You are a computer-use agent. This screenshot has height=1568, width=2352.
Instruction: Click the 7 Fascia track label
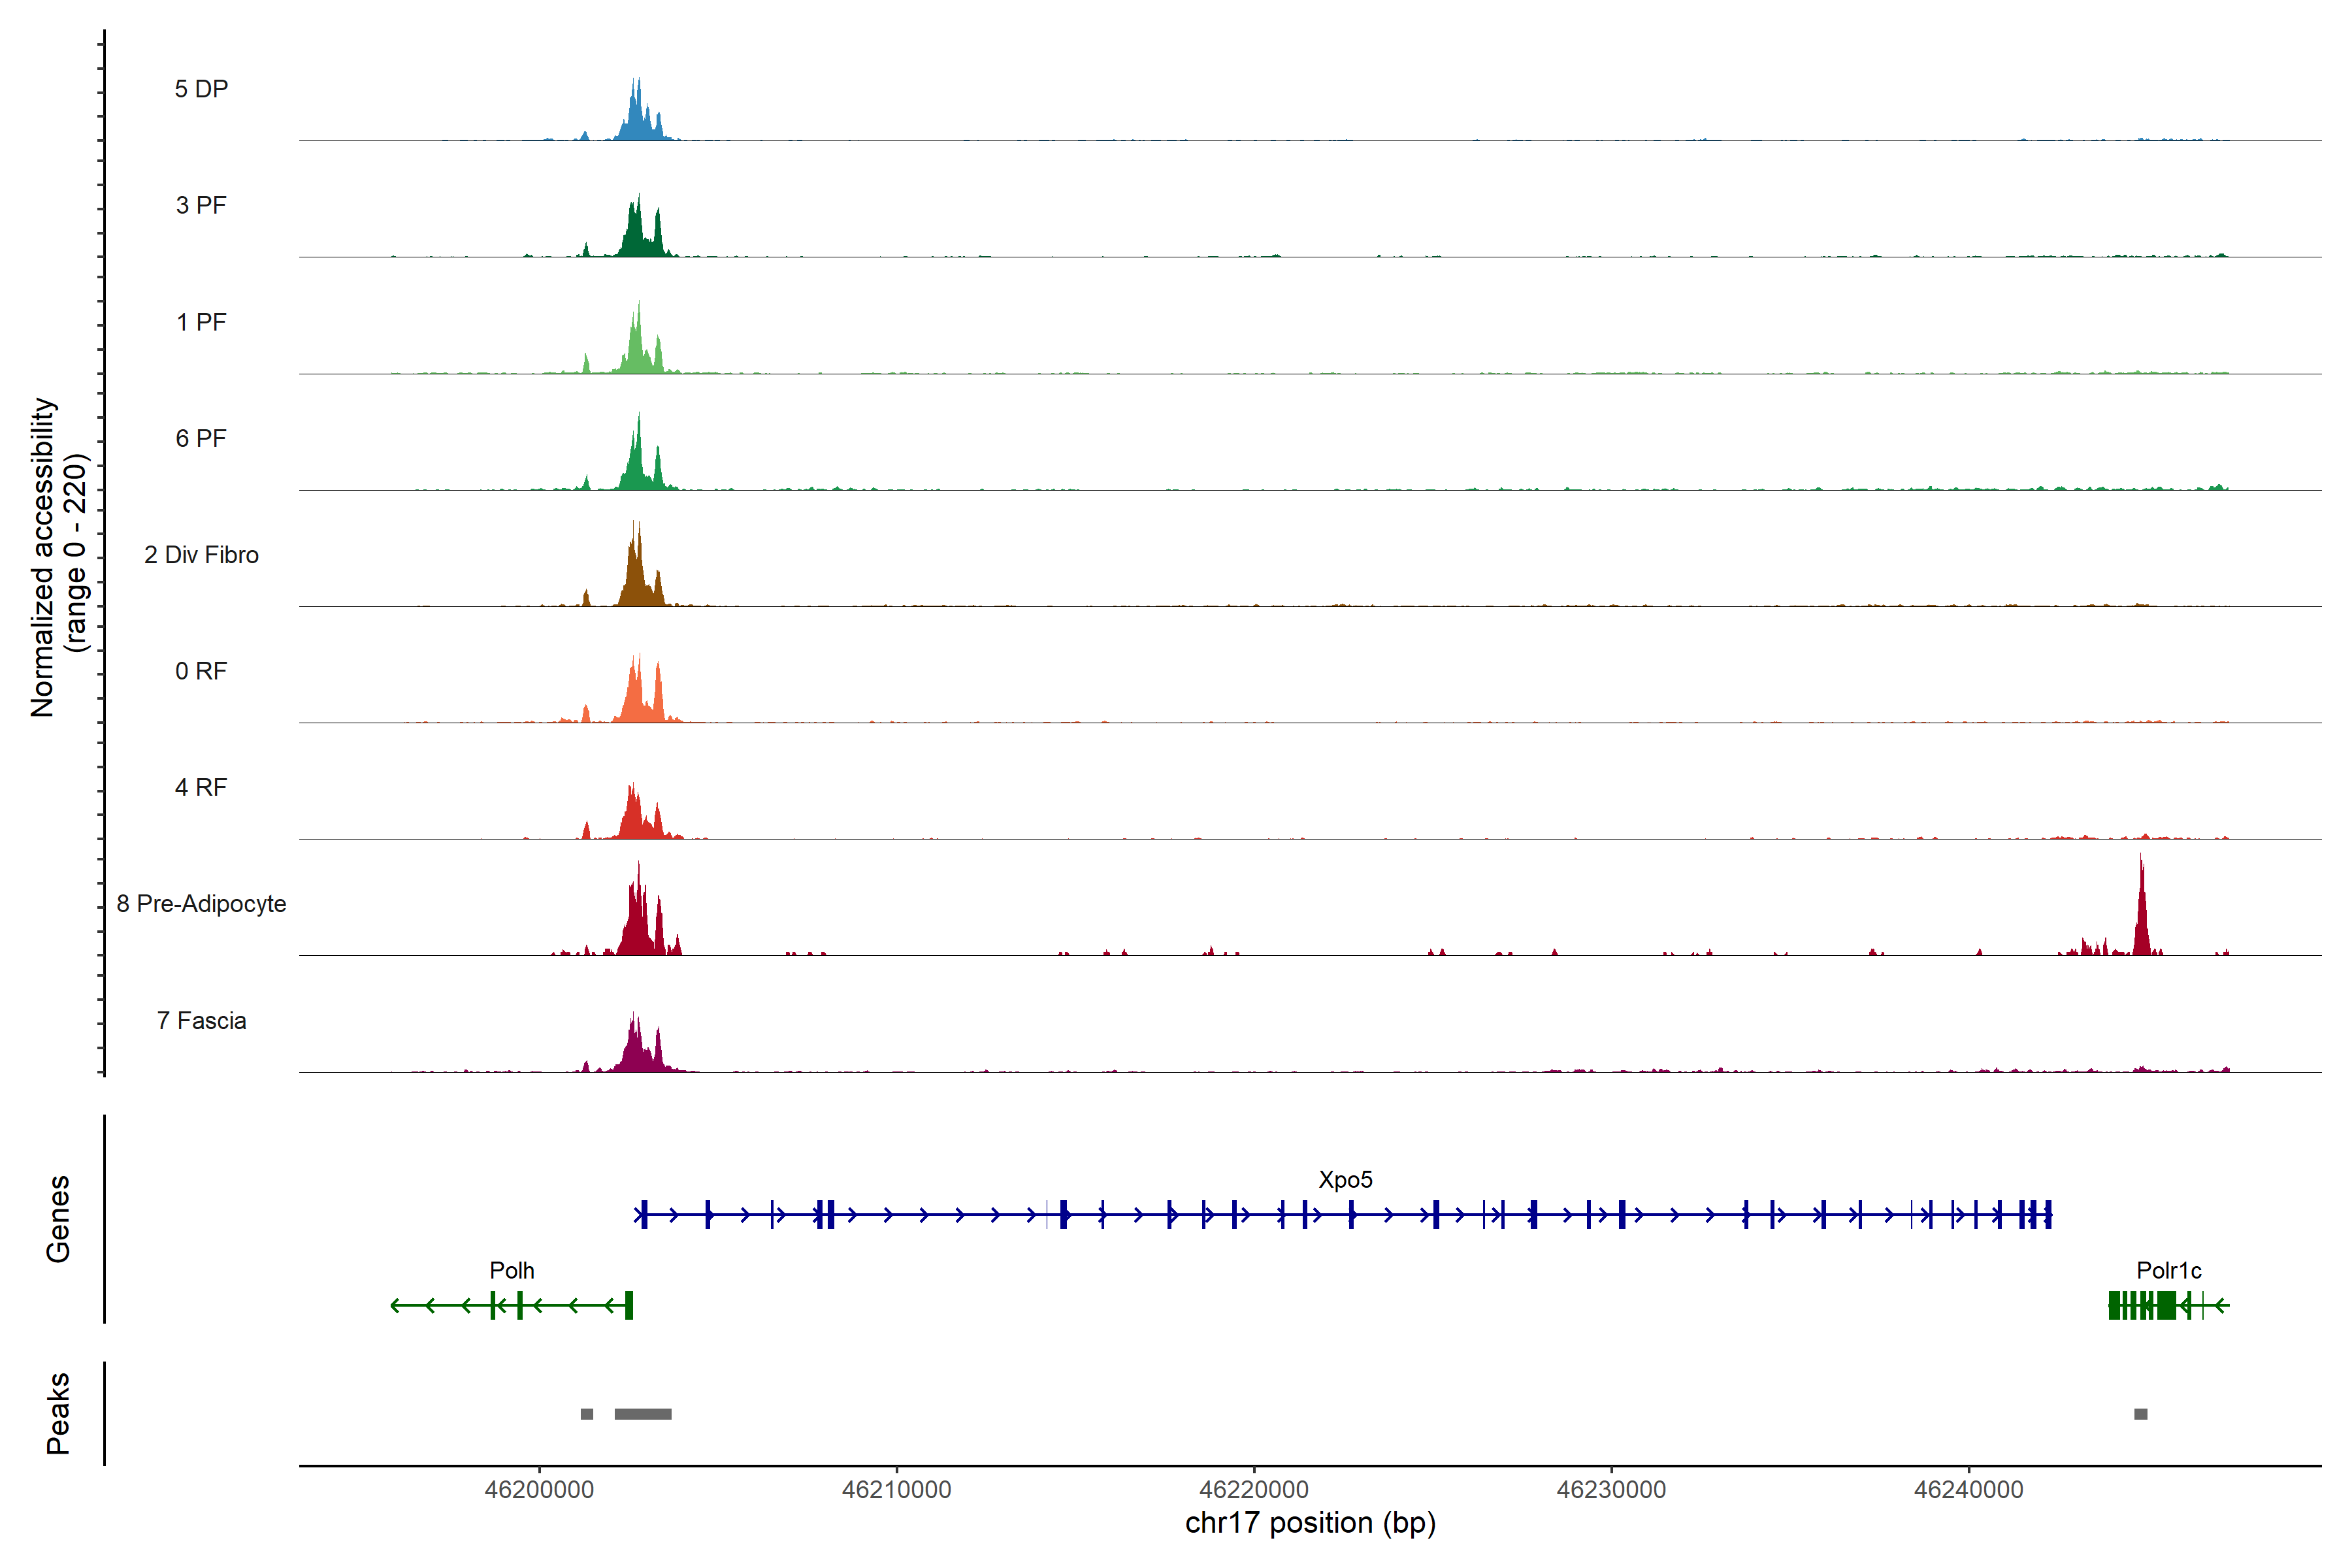201,1020
